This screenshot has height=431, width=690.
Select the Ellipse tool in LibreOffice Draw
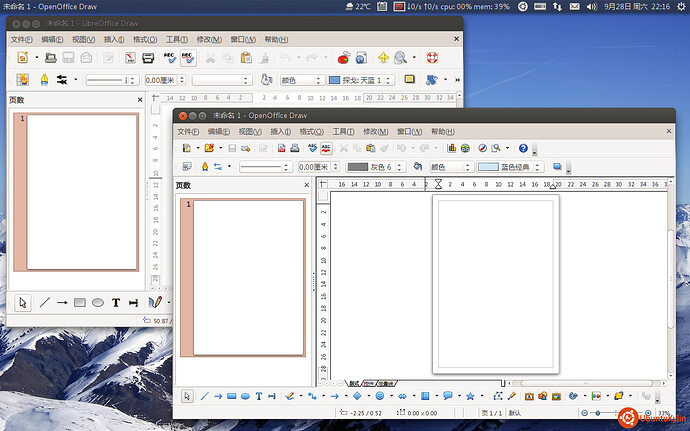point(98,302)
